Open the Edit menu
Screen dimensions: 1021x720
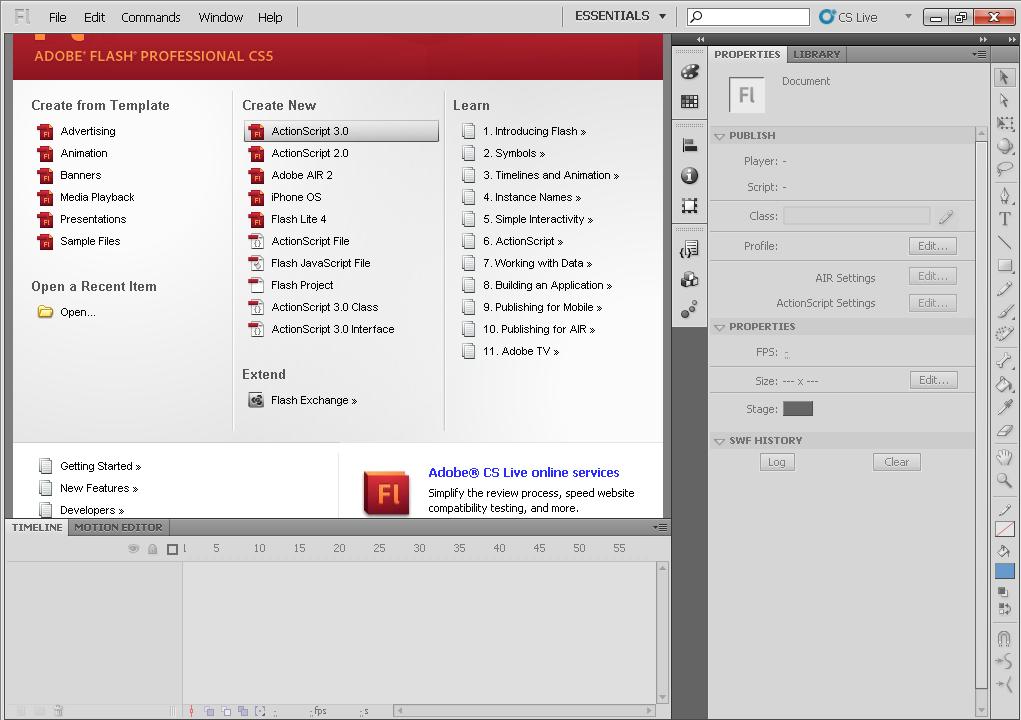pyautogui.click(x=94, y=18)
